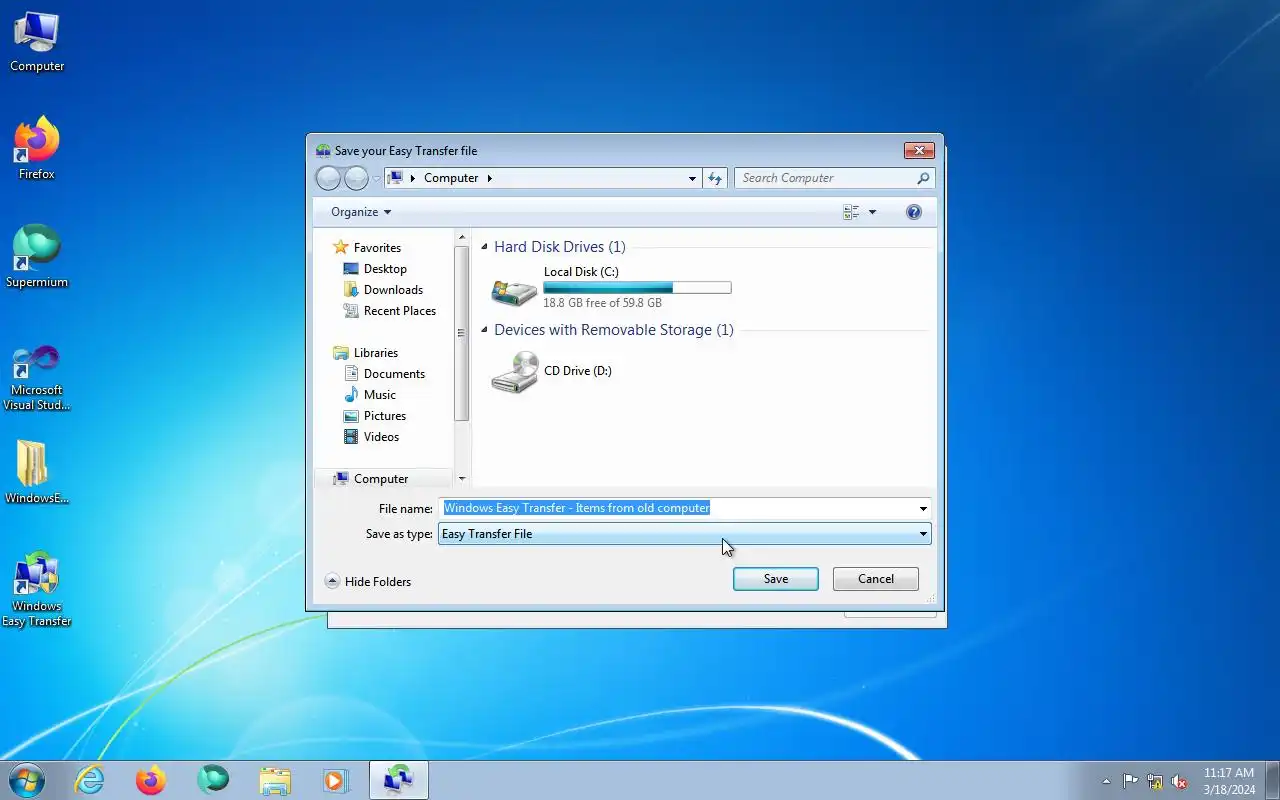The width and height of the screenshot is (1280, 800).
Task: Open the help question mark icon
Action: [913, 212]
